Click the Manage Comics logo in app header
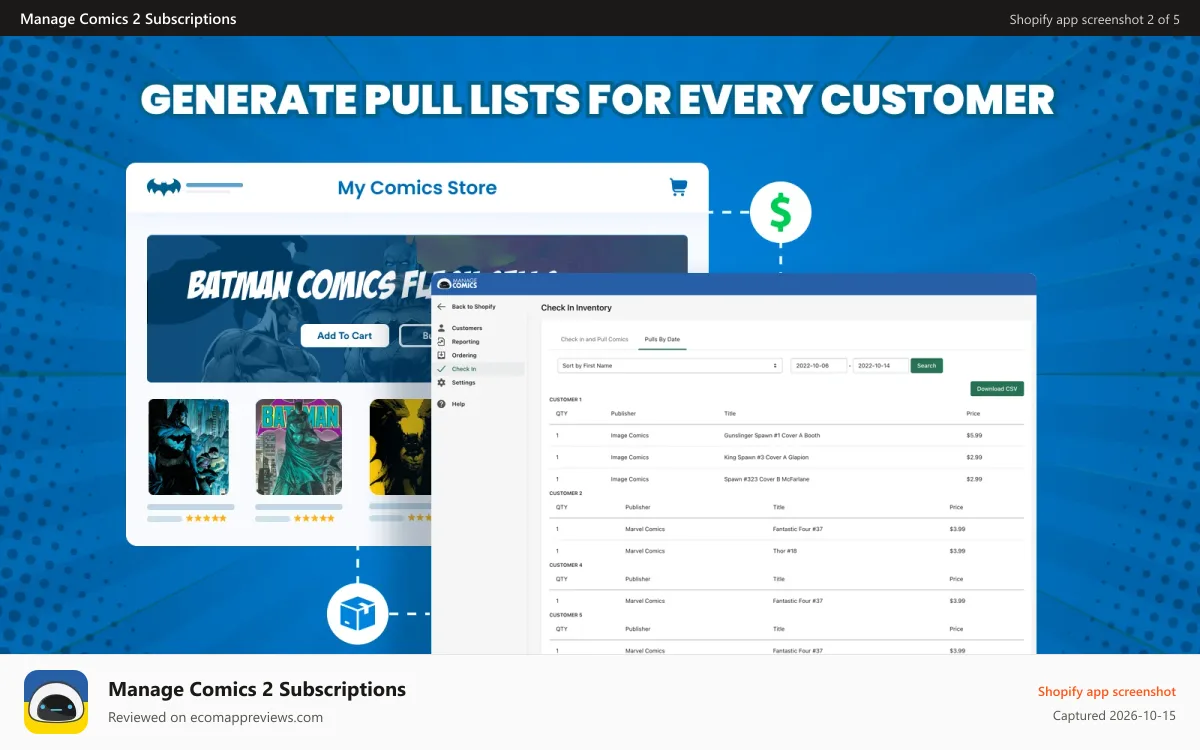Viewport: 1200px width, 750px height. pyautogui.click(x=458, y=284)
